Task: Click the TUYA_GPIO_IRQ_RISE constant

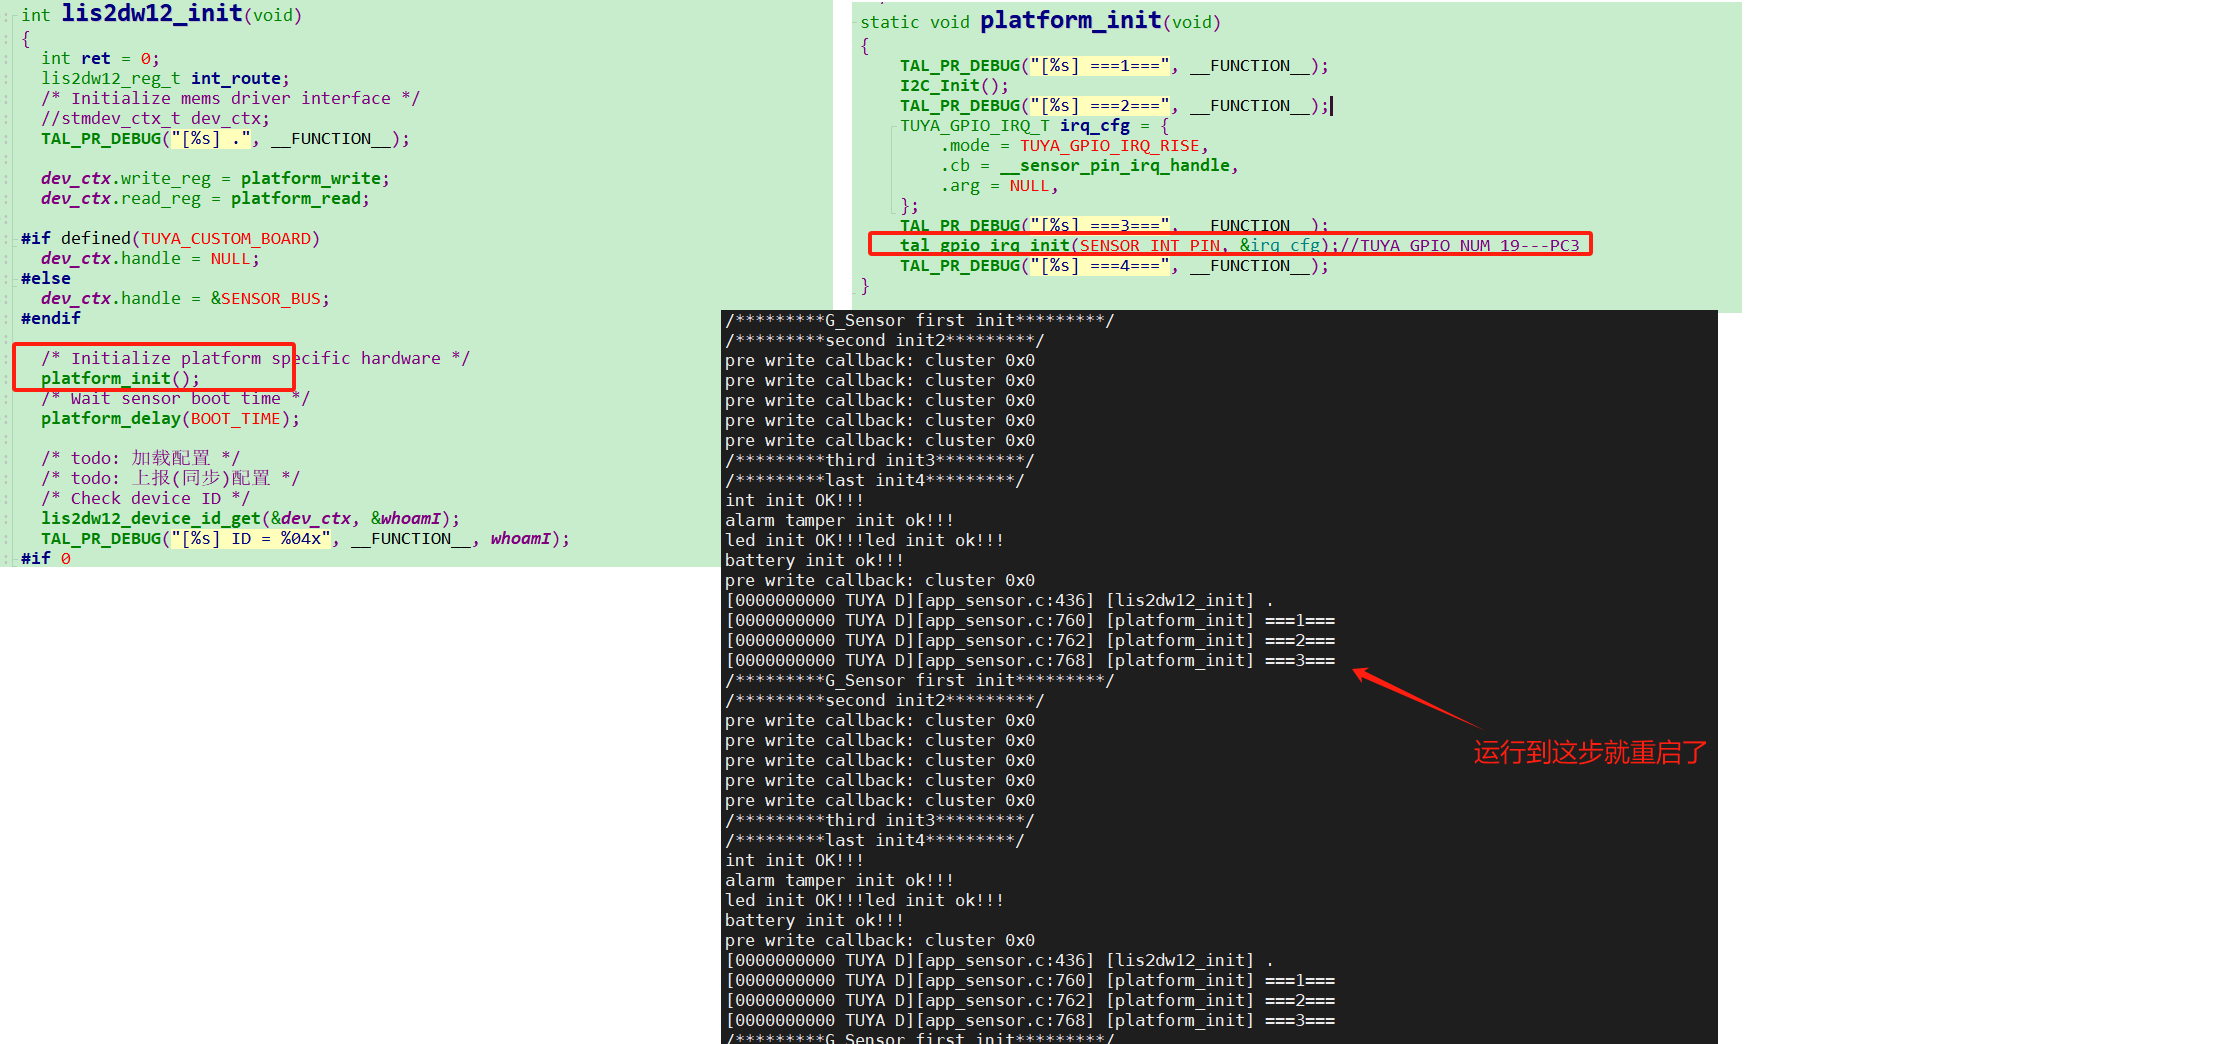Action: tap(1109, 145)
